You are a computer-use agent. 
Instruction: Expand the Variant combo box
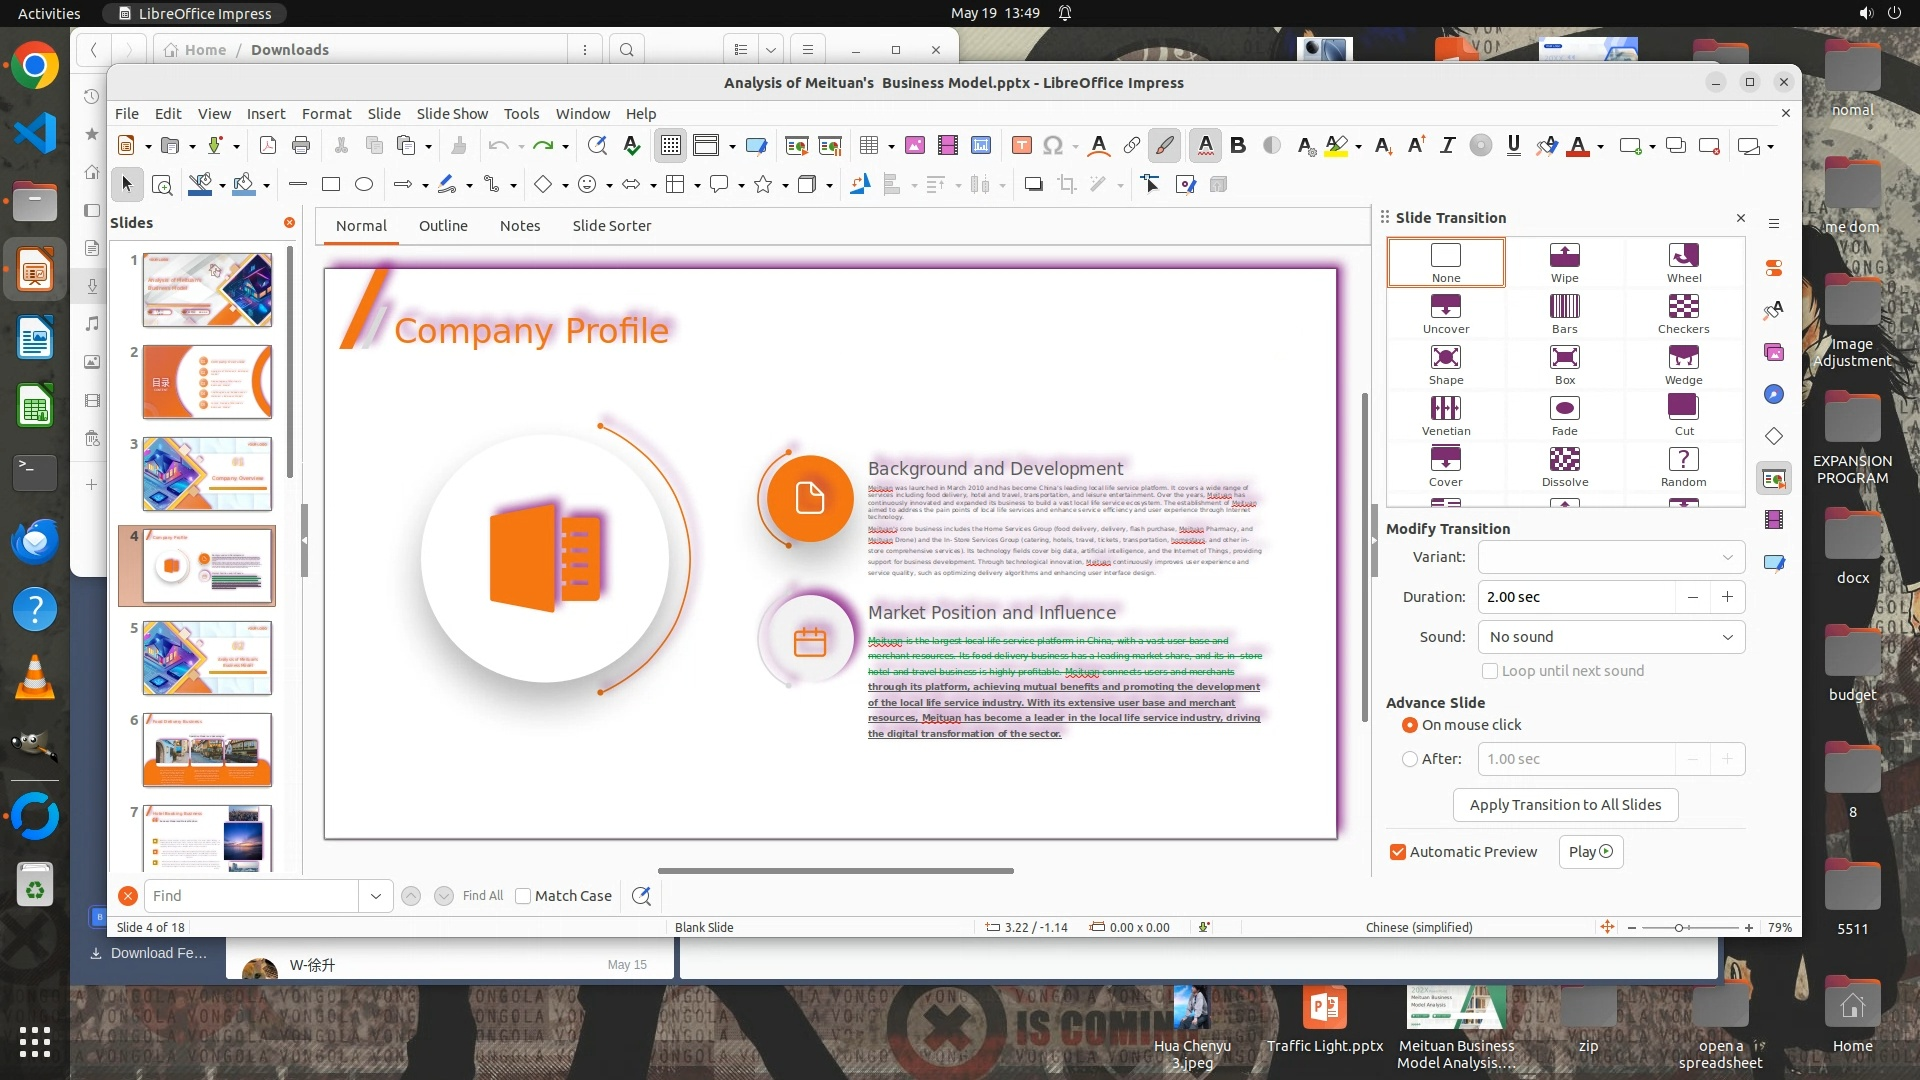(1611, 557)
